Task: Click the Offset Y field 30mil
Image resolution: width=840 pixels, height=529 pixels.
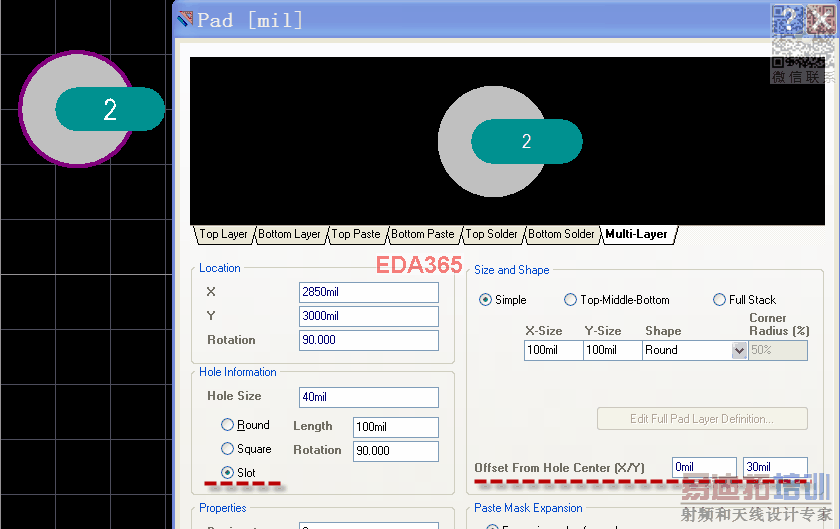Action: tap(775, 467)
